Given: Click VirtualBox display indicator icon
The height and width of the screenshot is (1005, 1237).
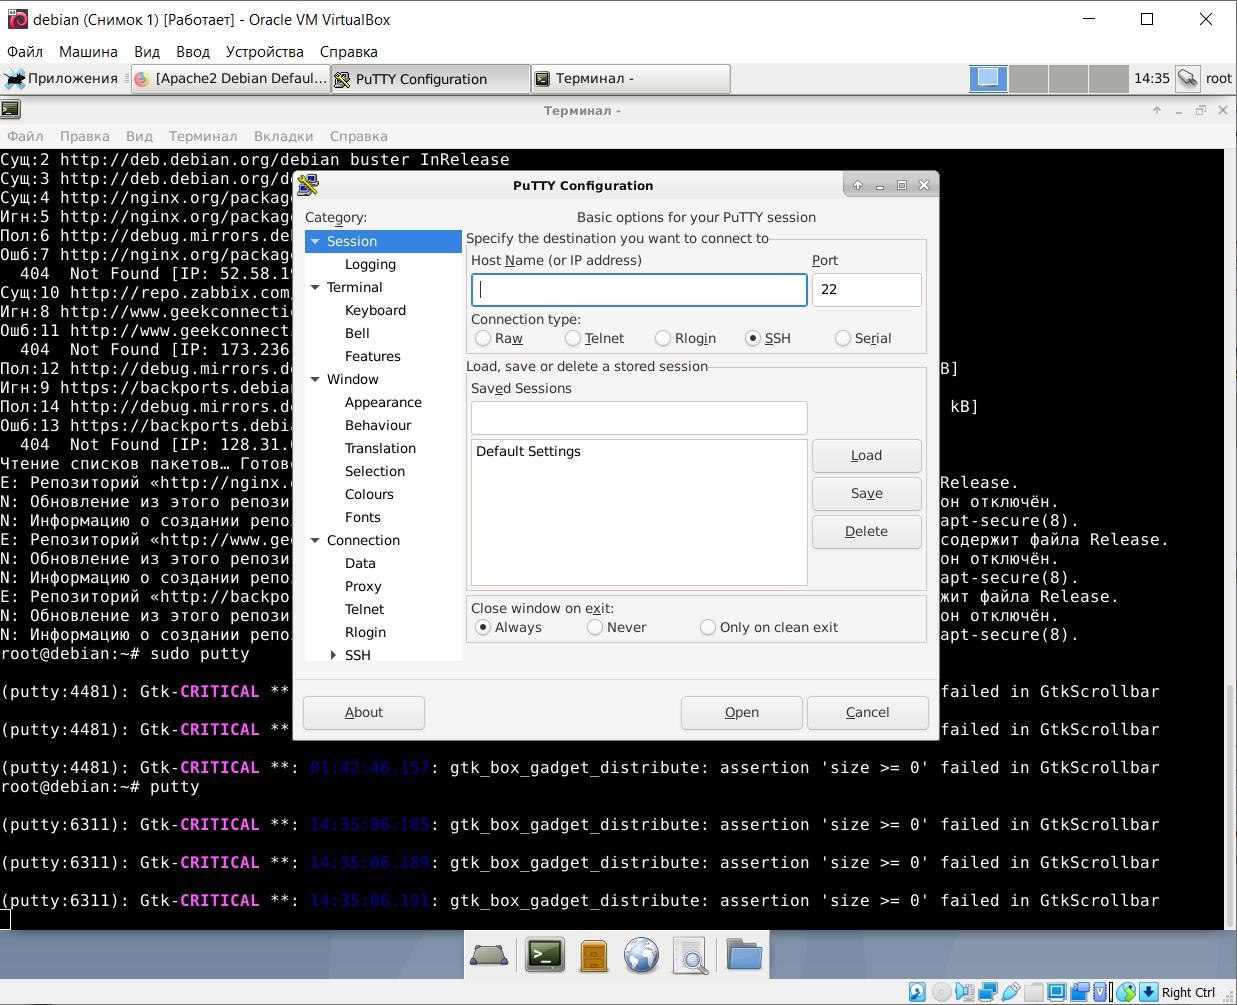Looking at the screenshot, I should [x=1056, y=992].
